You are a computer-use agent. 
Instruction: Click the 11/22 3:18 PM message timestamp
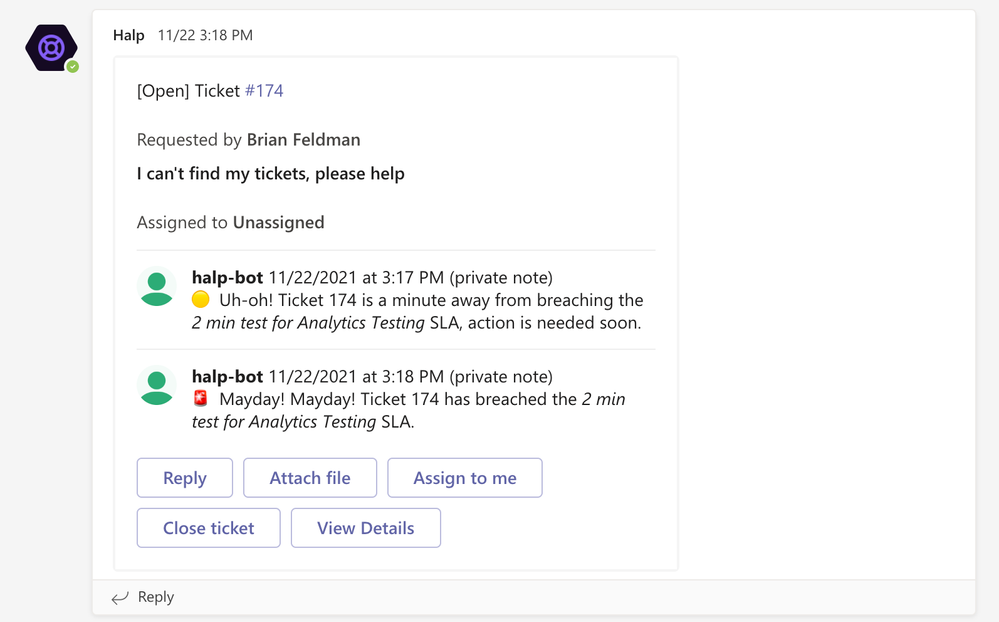coord(205,35)
